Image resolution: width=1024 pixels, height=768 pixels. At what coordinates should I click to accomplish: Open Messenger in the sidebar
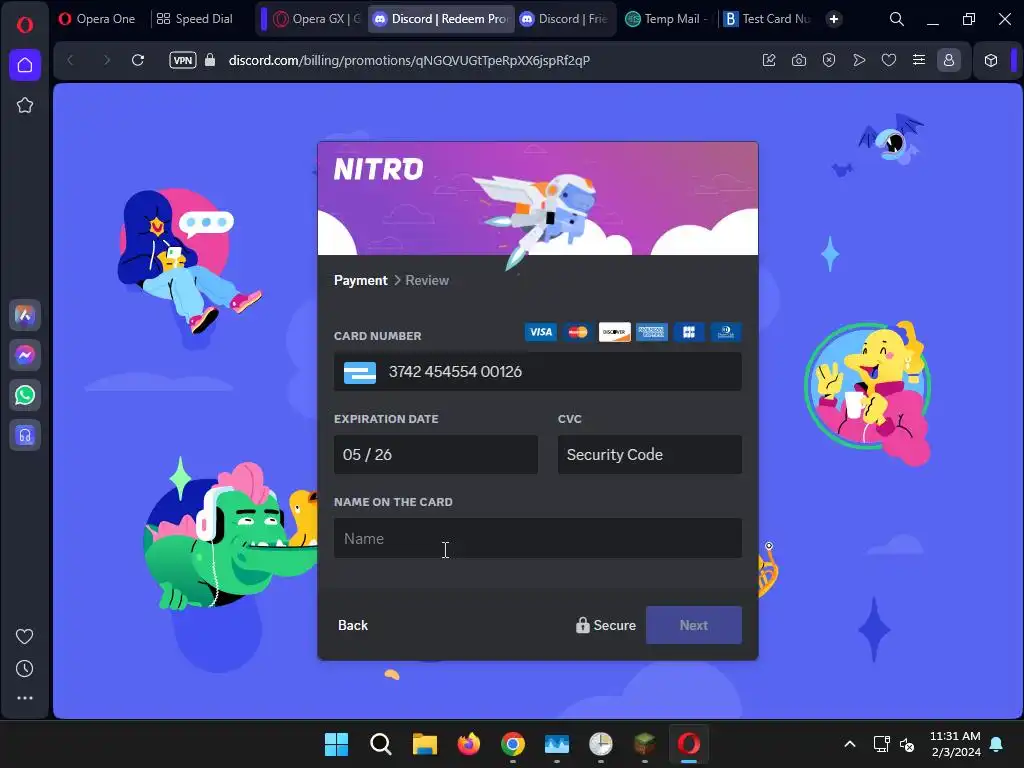tap(25, 355)
